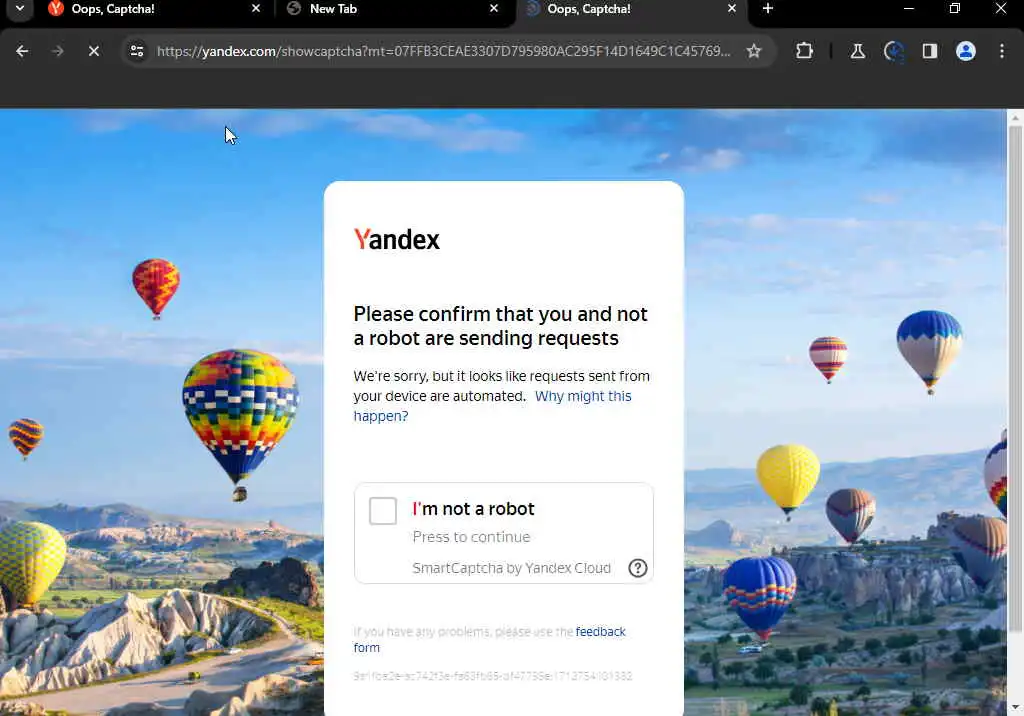Screen dimensions: 1024x716
Task: Open the Extensions puzzle icon
Action: pos(805,51)
